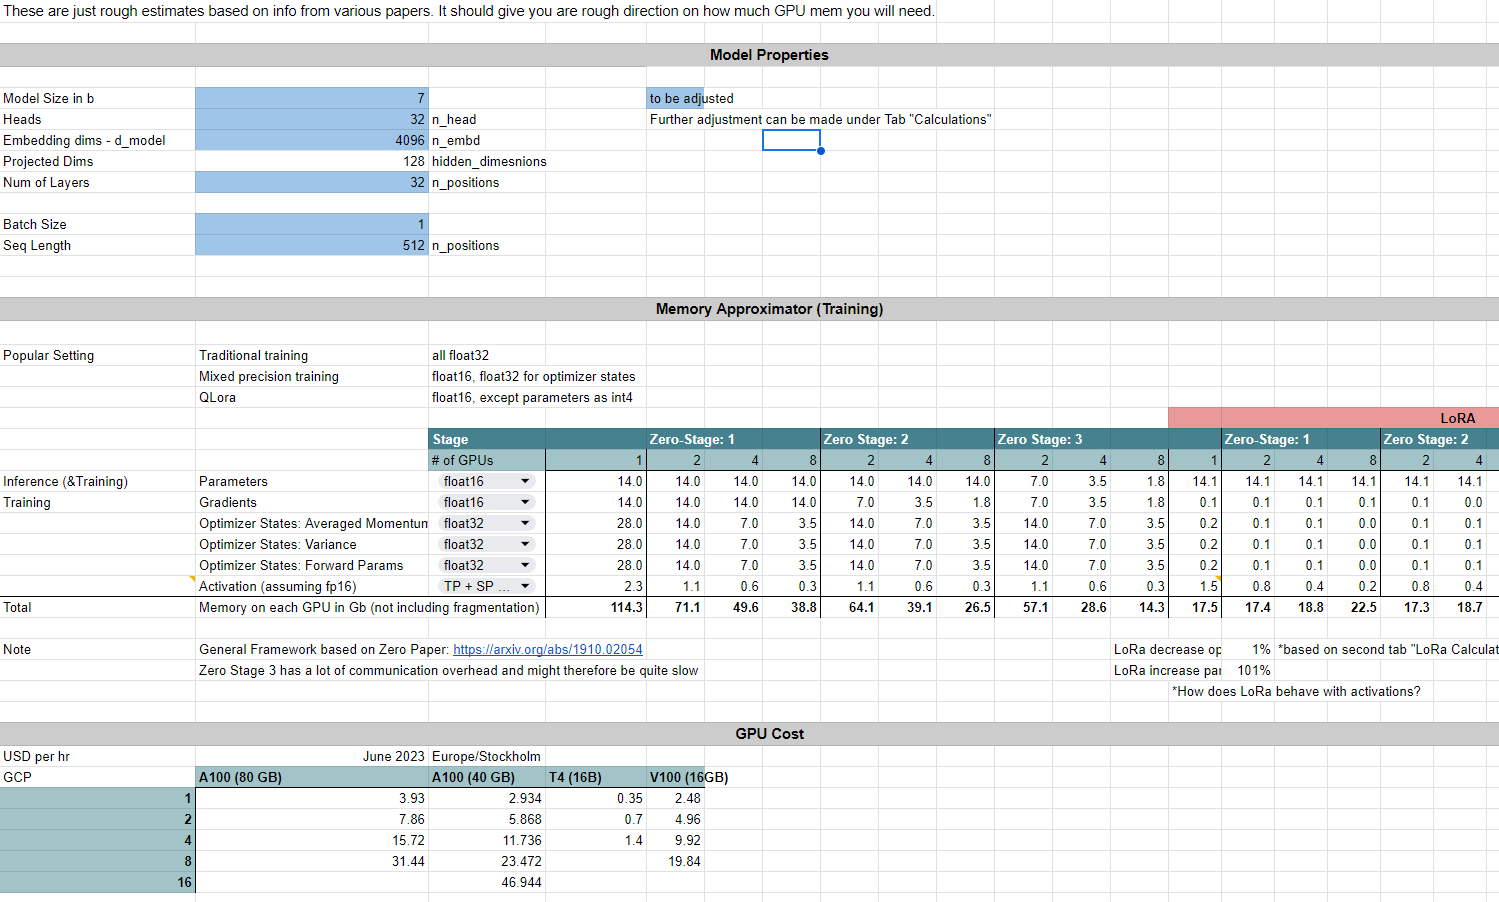
Task: Open the Forward Params float32 dropdown
Action: [487, 565]
